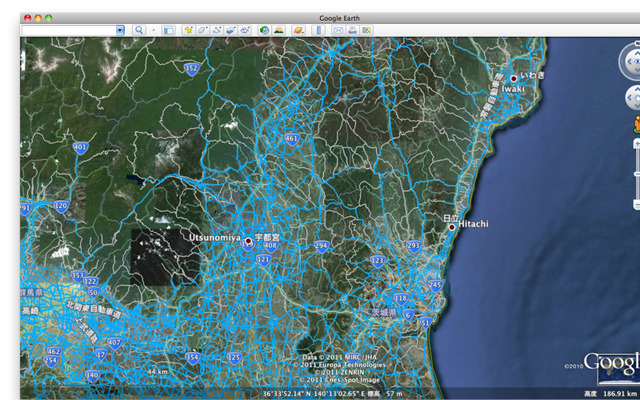Click the route 254 shield

click(51, 361)
